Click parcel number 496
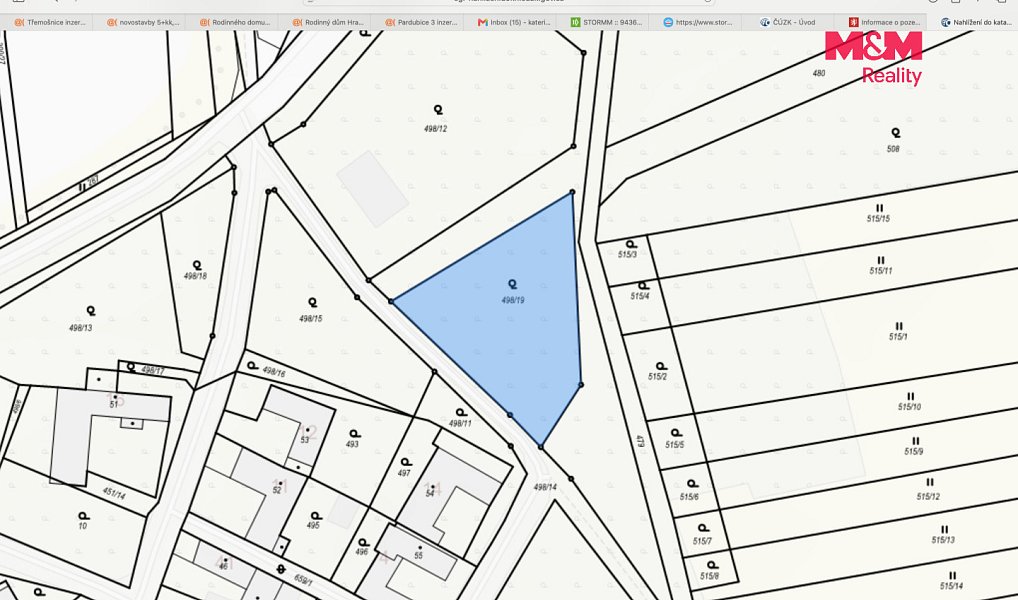The image size is (1018, 600). pyautogui.click(x=362, y=552)
